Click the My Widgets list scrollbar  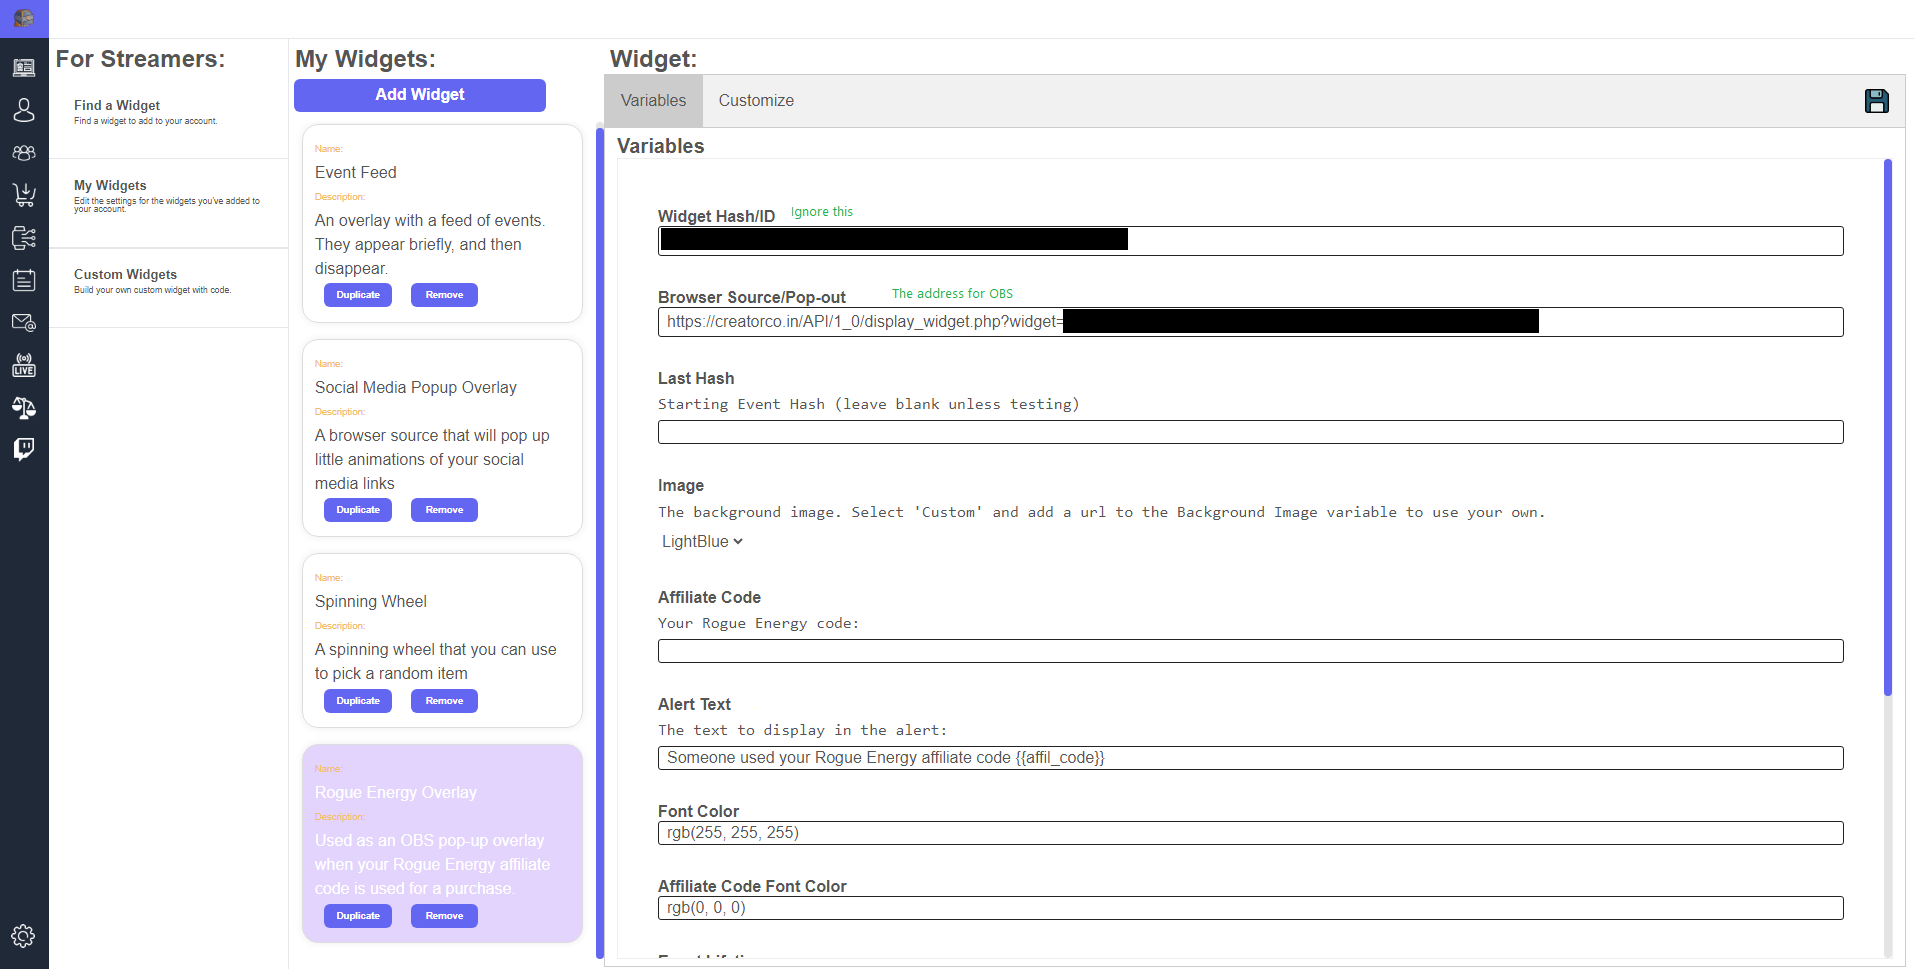(x=600, y=542)
